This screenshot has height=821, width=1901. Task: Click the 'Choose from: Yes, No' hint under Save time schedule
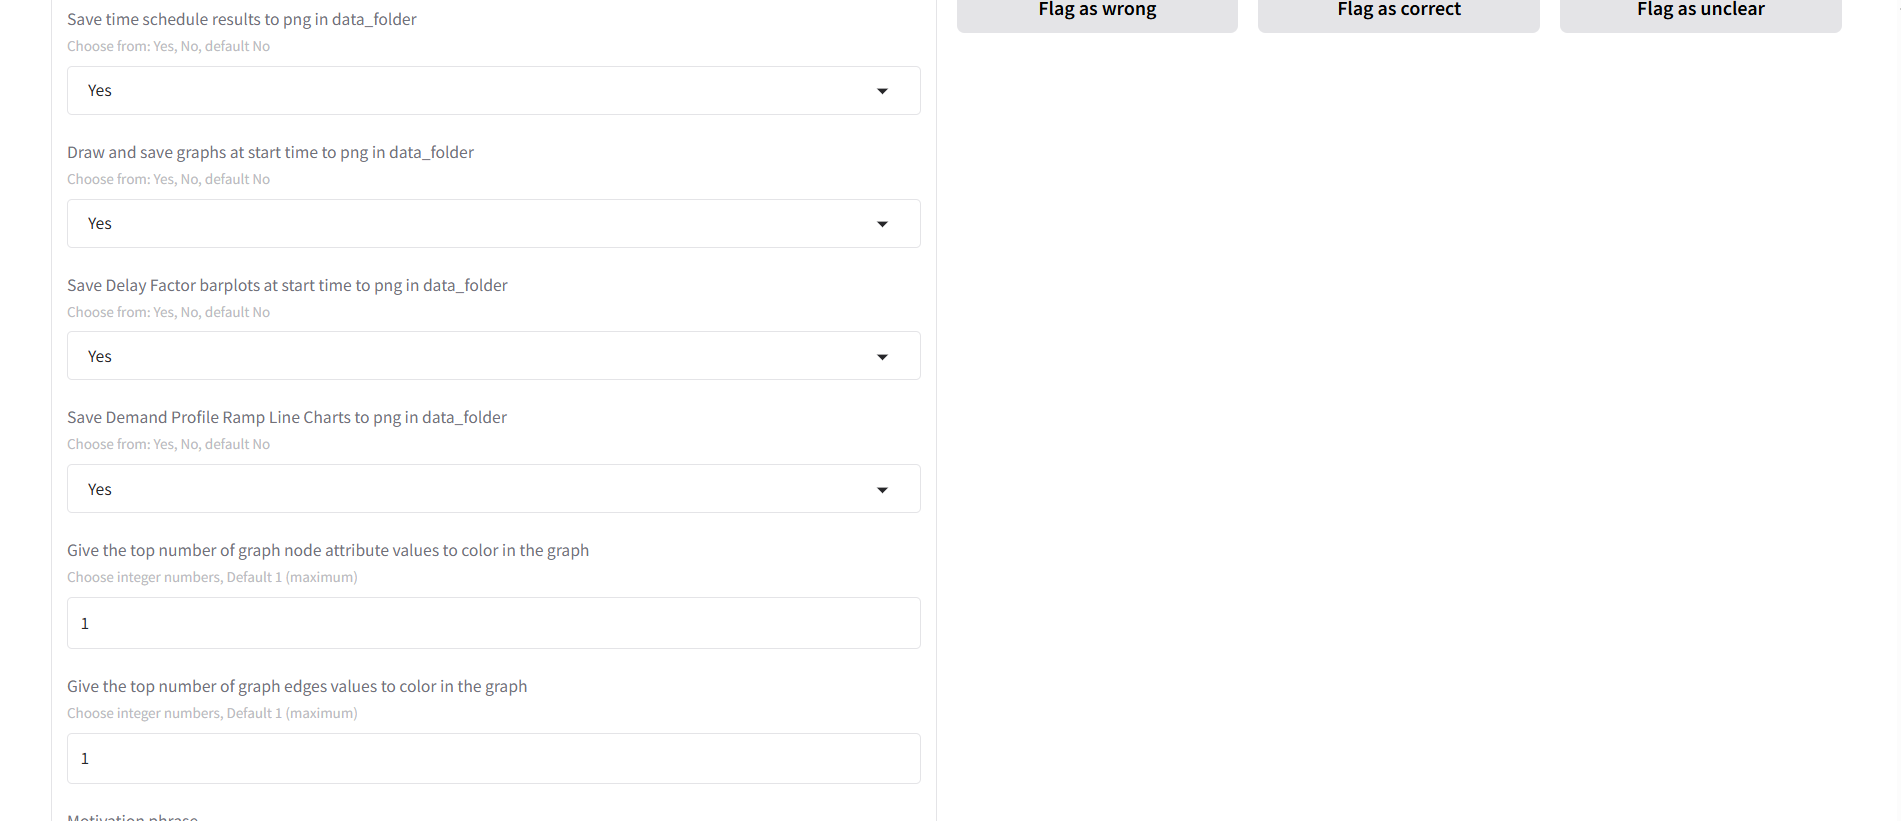[168, 46]
